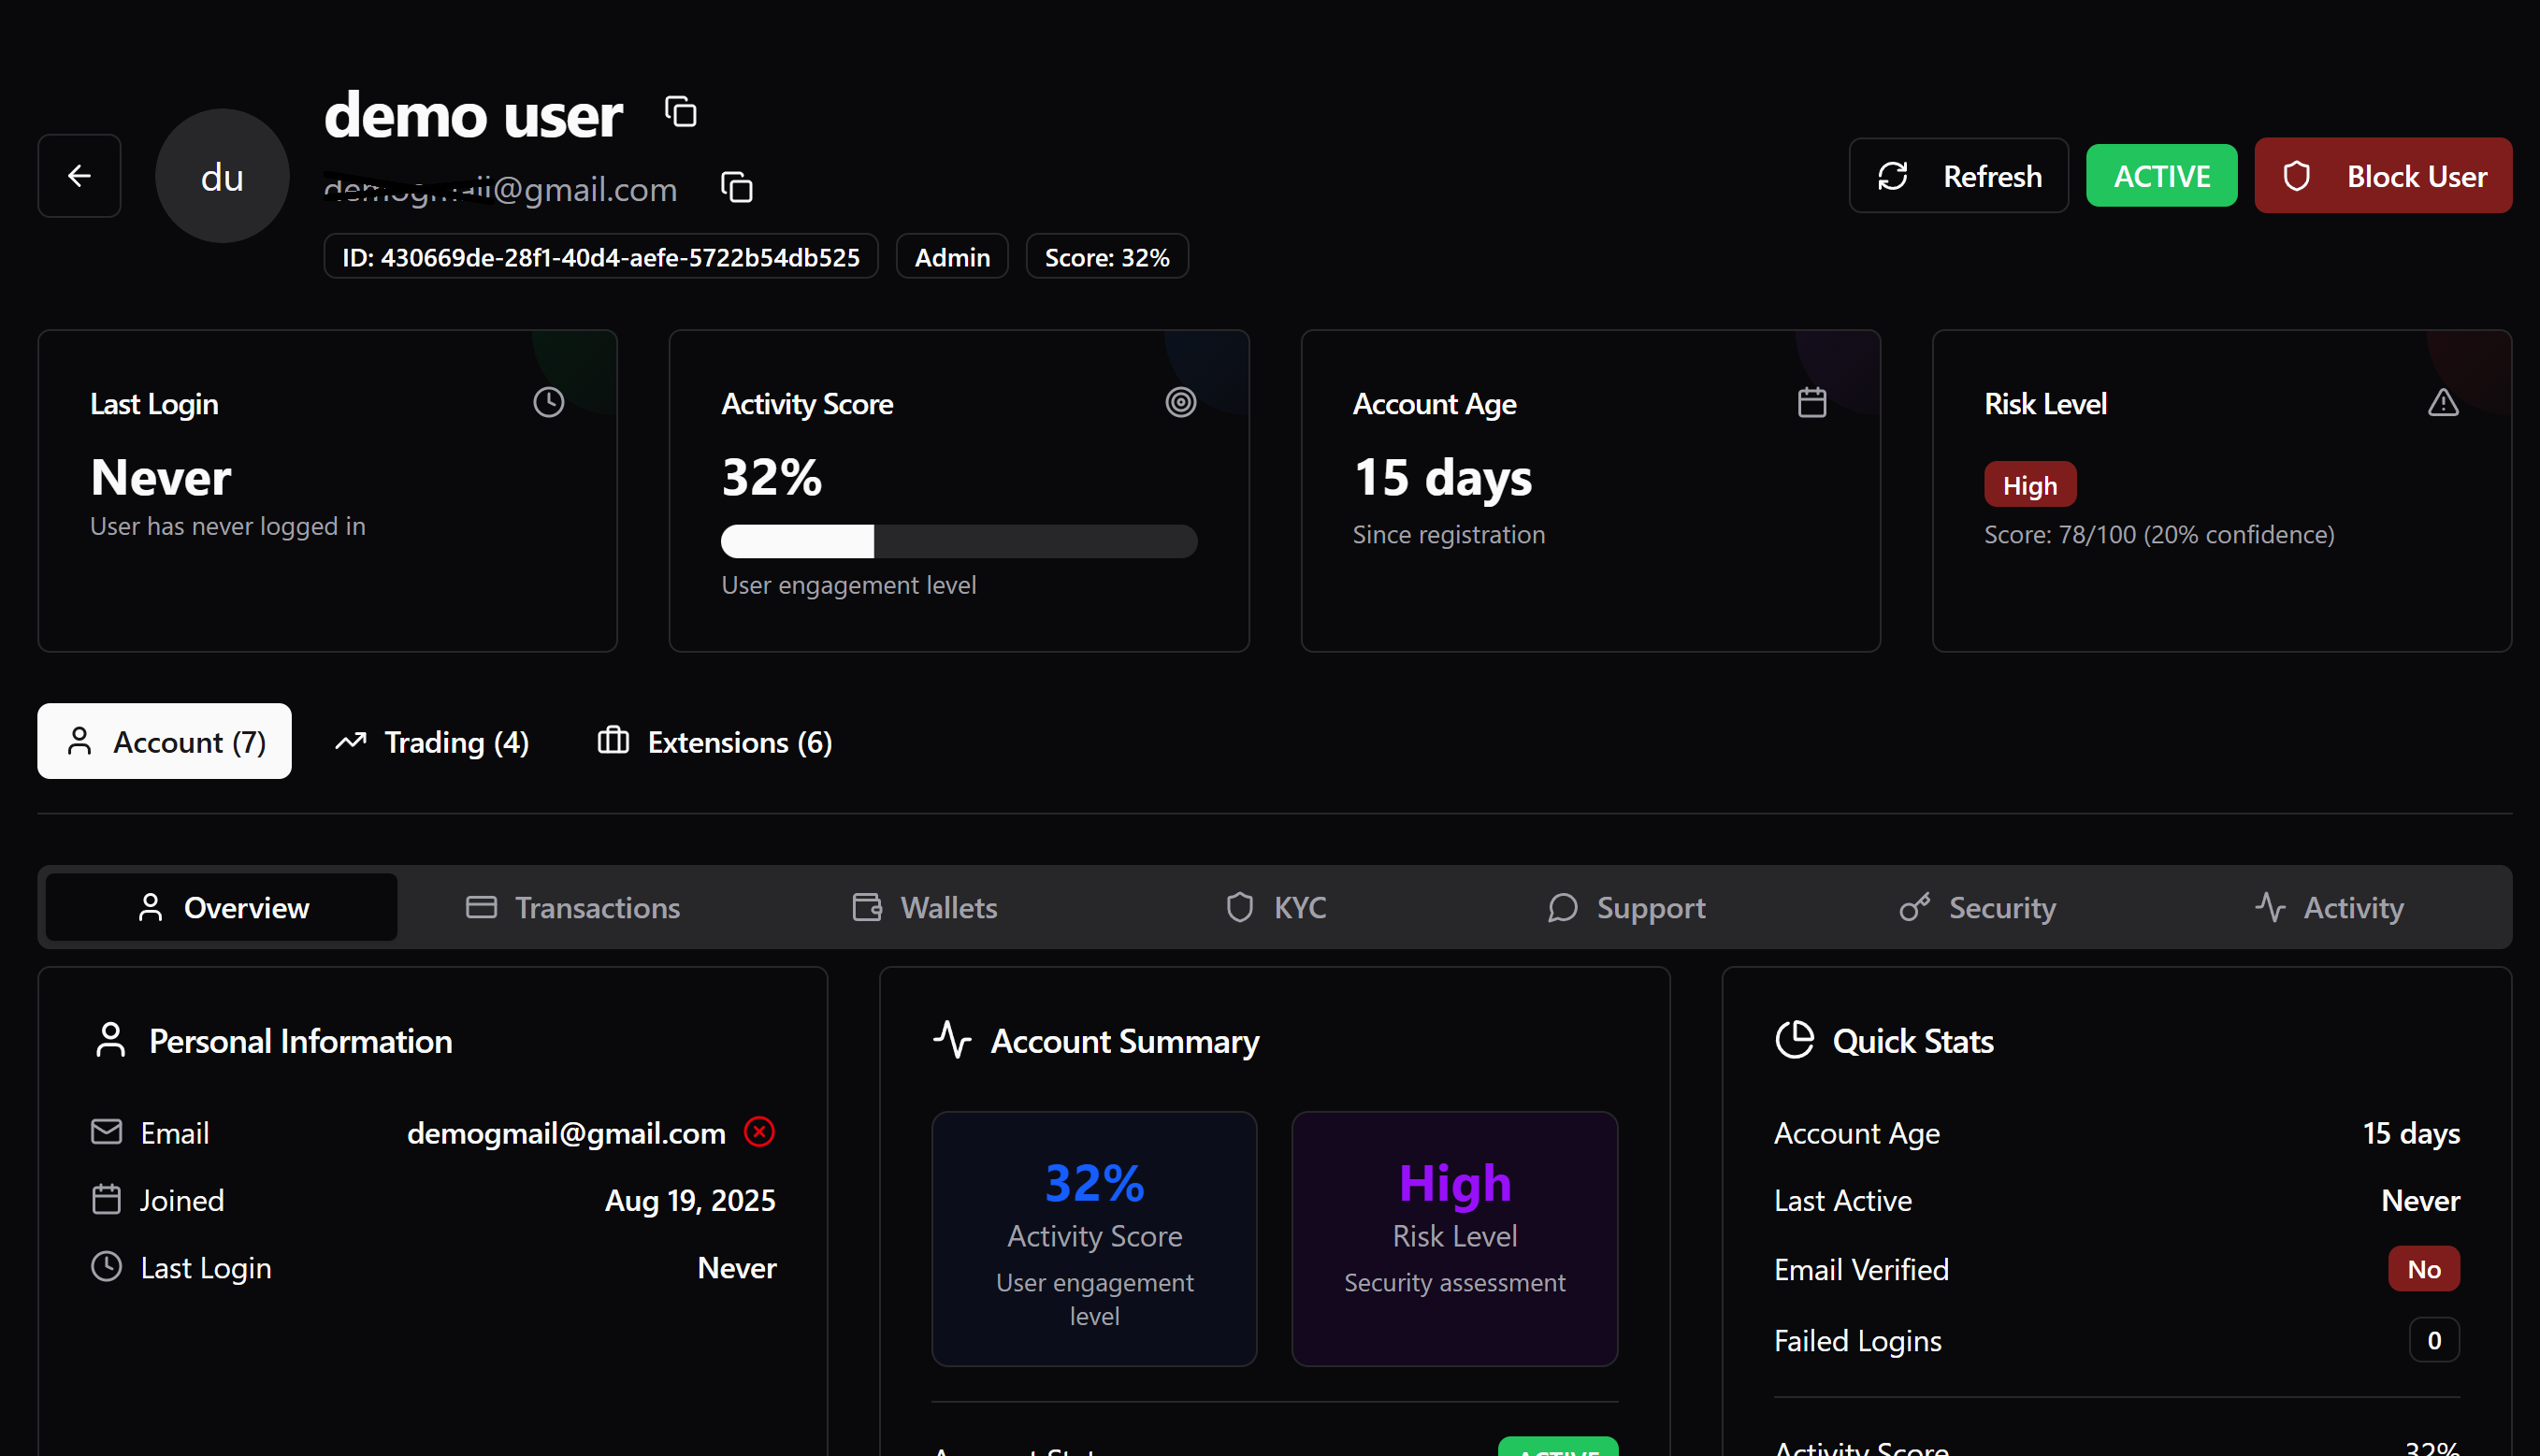Copy the user email address
This screenshot has height=1456, width=2540.
click(x=737, y=188)
